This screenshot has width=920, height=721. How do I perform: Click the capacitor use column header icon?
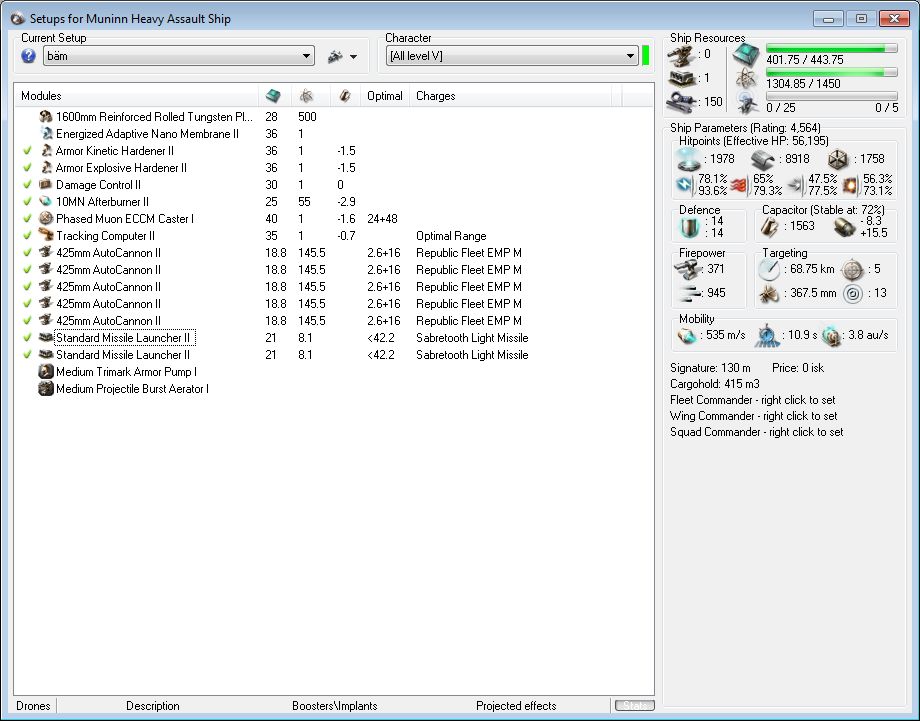pyautogui.click(x=345, y=96)
